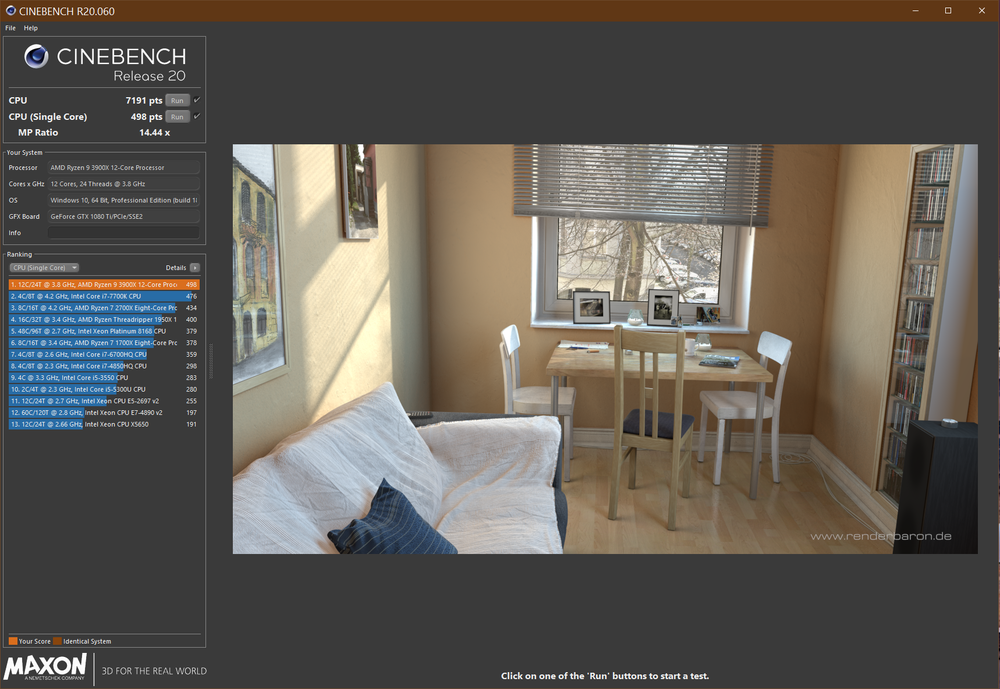Click the 7191 pts CPU score
This screenshot has width=1000, height=689.
click(143, 100)
